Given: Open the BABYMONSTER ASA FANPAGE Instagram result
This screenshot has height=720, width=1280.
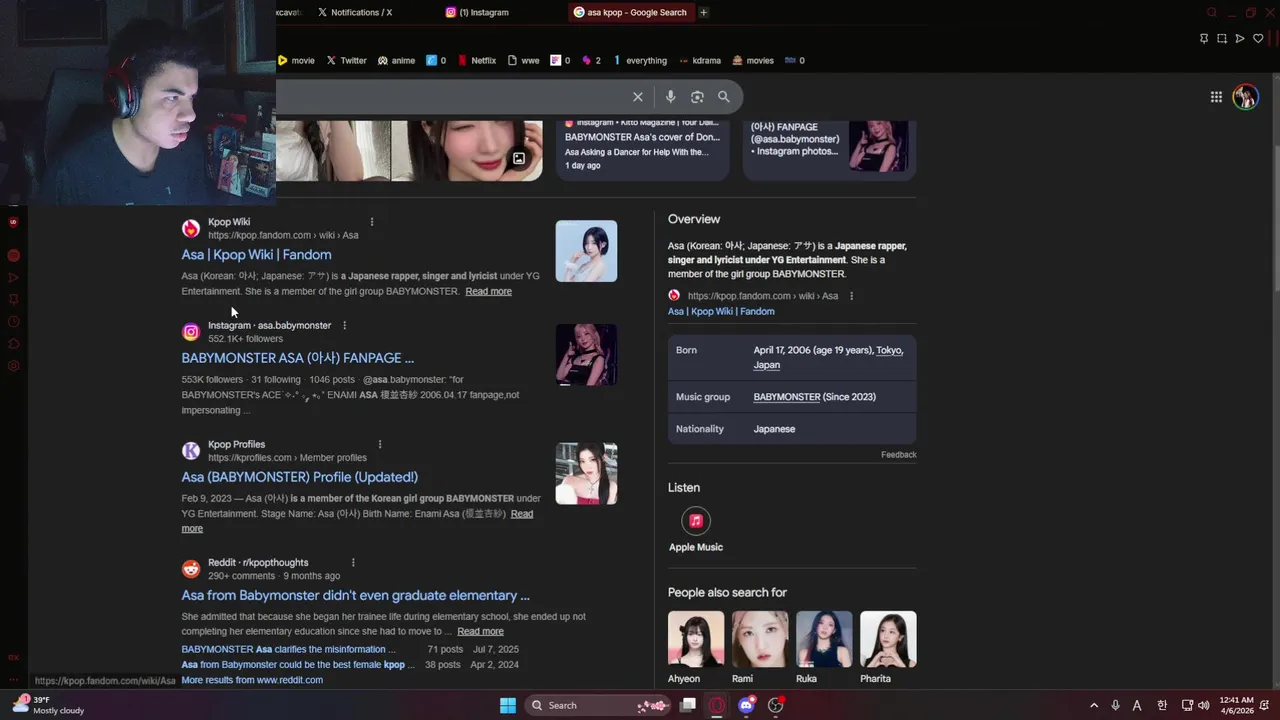Looking at the screenshot, I should click(297, 358).
